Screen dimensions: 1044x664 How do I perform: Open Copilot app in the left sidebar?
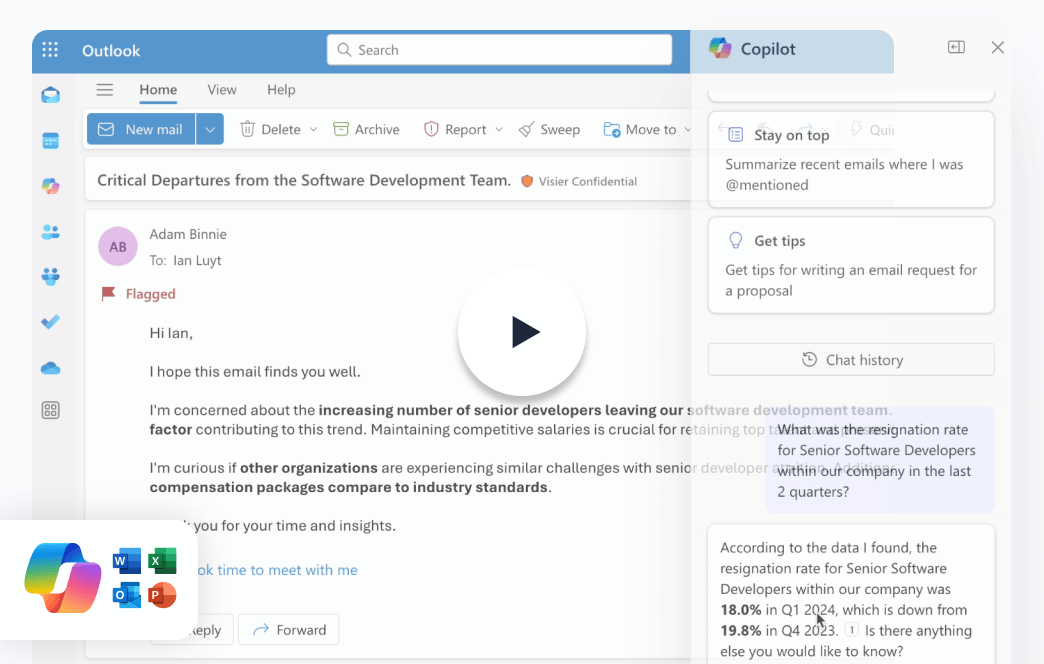click(50, 186)
